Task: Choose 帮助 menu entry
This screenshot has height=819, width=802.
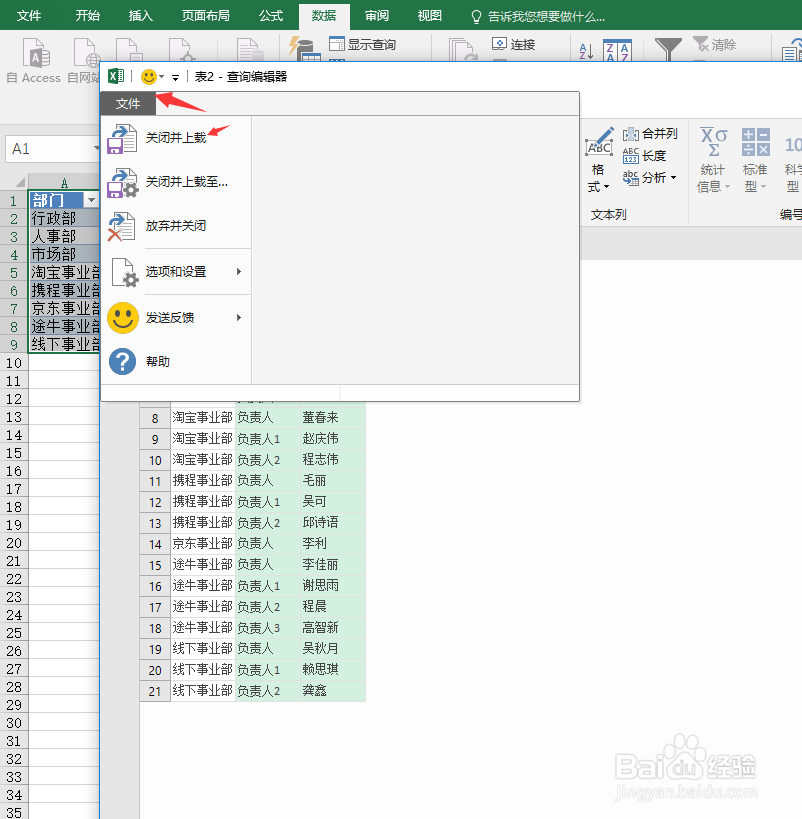Action: [x=158, y=361]
